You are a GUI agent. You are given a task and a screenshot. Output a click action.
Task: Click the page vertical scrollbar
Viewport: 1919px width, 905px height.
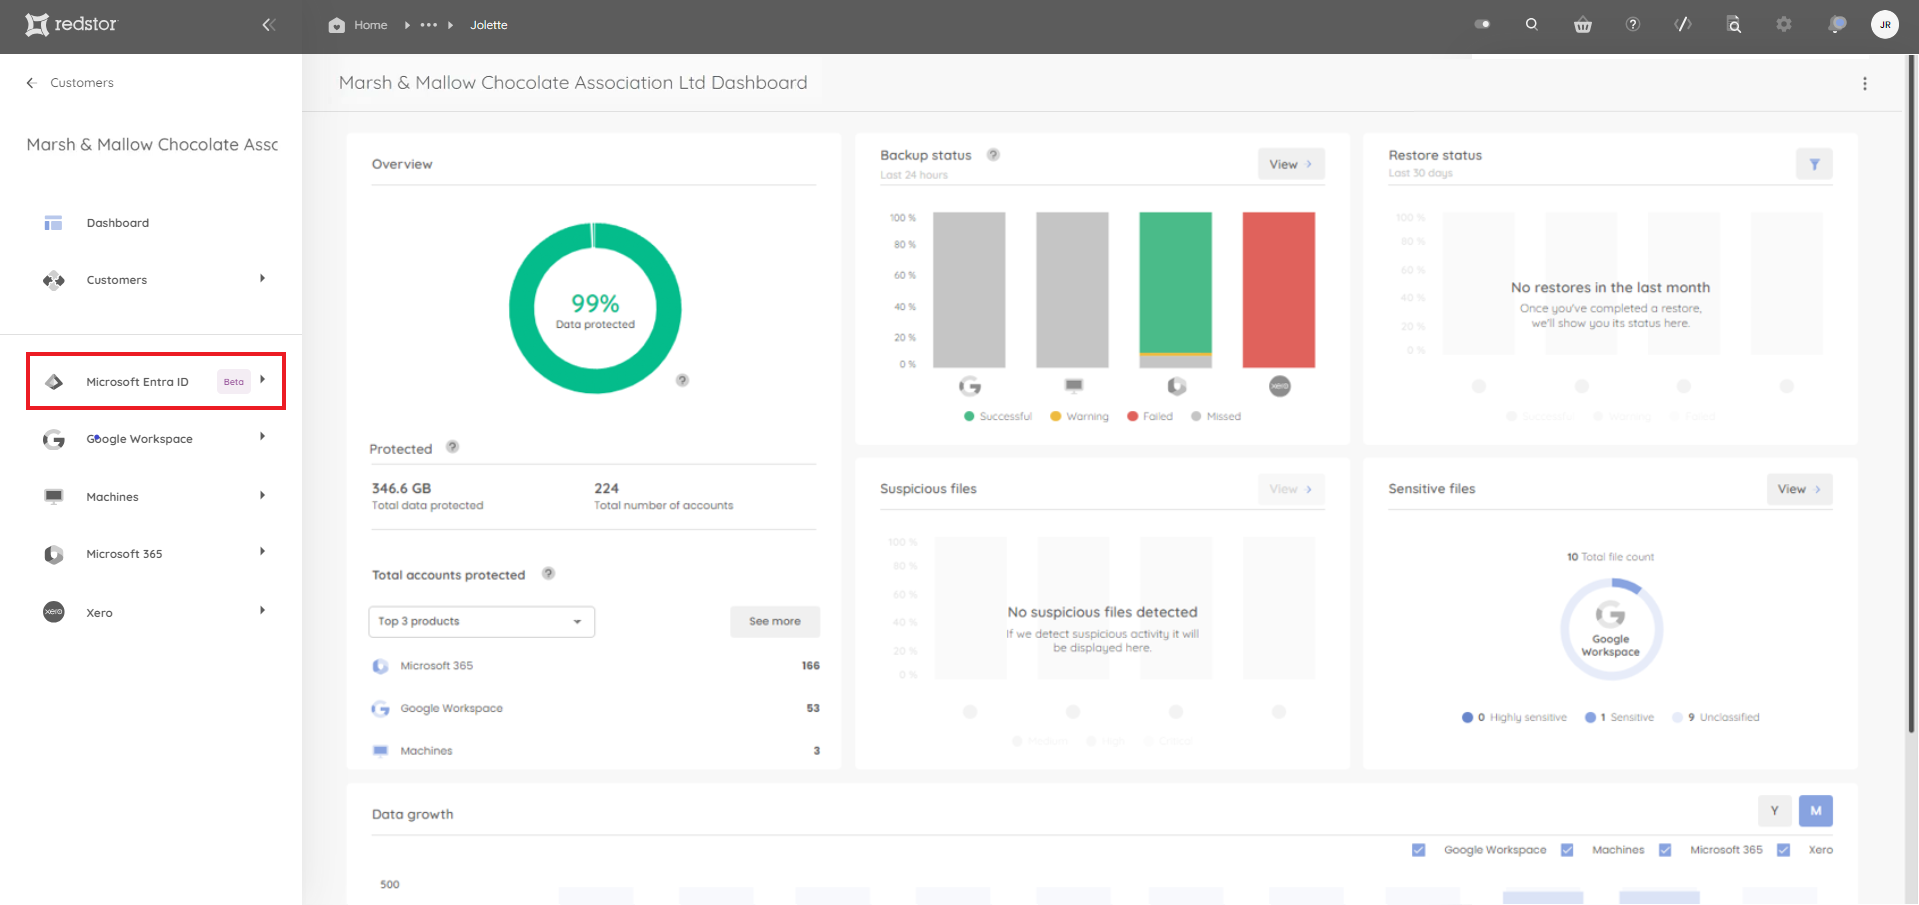click(1911, 395)
